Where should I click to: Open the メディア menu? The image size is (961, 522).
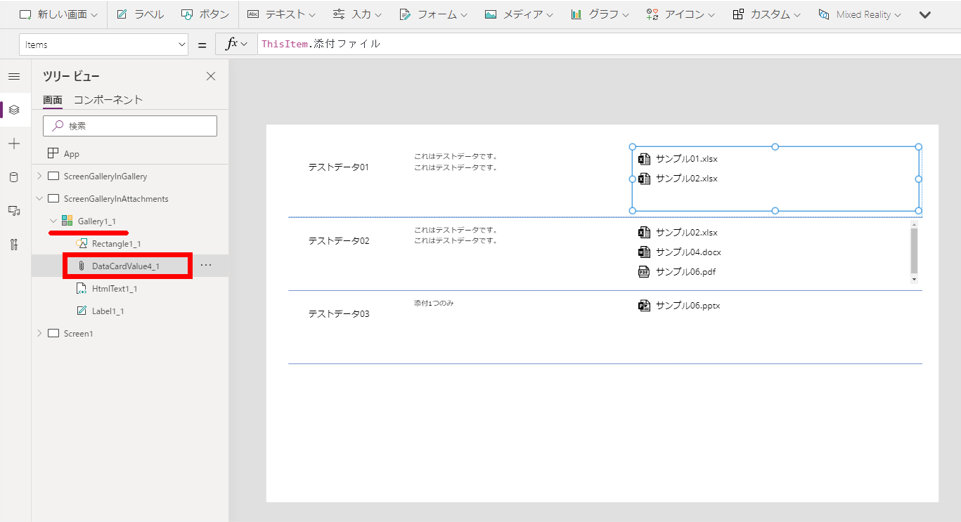(x=518, y=15)
